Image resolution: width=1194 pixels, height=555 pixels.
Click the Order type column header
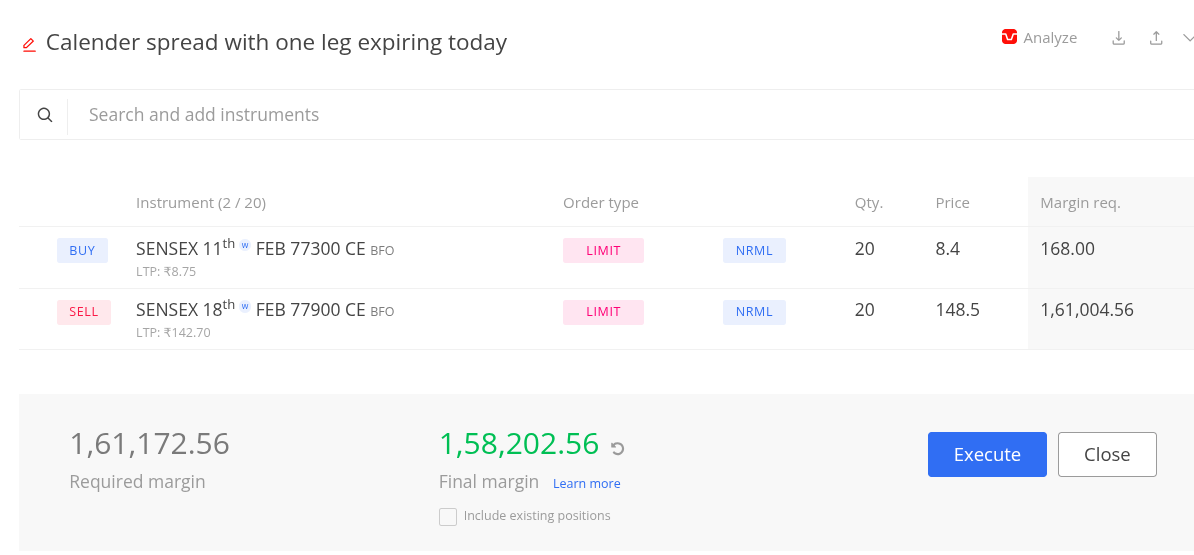click(x=601, y=203)
